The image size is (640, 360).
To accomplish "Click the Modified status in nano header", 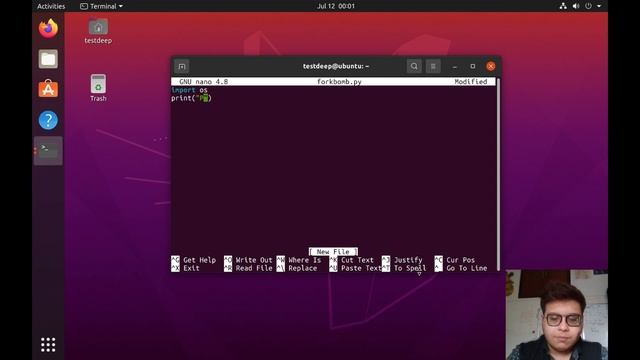I will tap(471, 82).
